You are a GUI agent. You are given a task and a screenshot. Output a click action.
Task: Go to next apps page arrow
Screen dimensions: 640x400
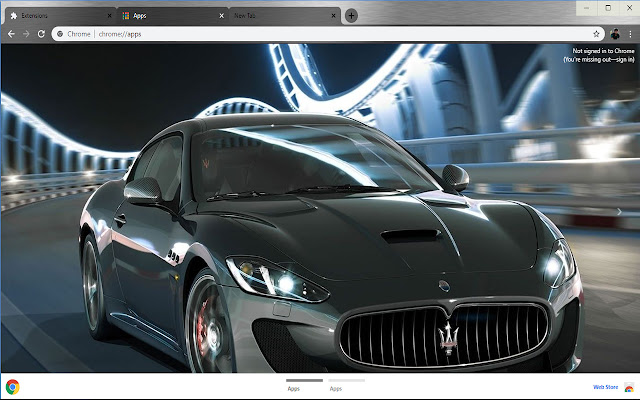[619, 212]
